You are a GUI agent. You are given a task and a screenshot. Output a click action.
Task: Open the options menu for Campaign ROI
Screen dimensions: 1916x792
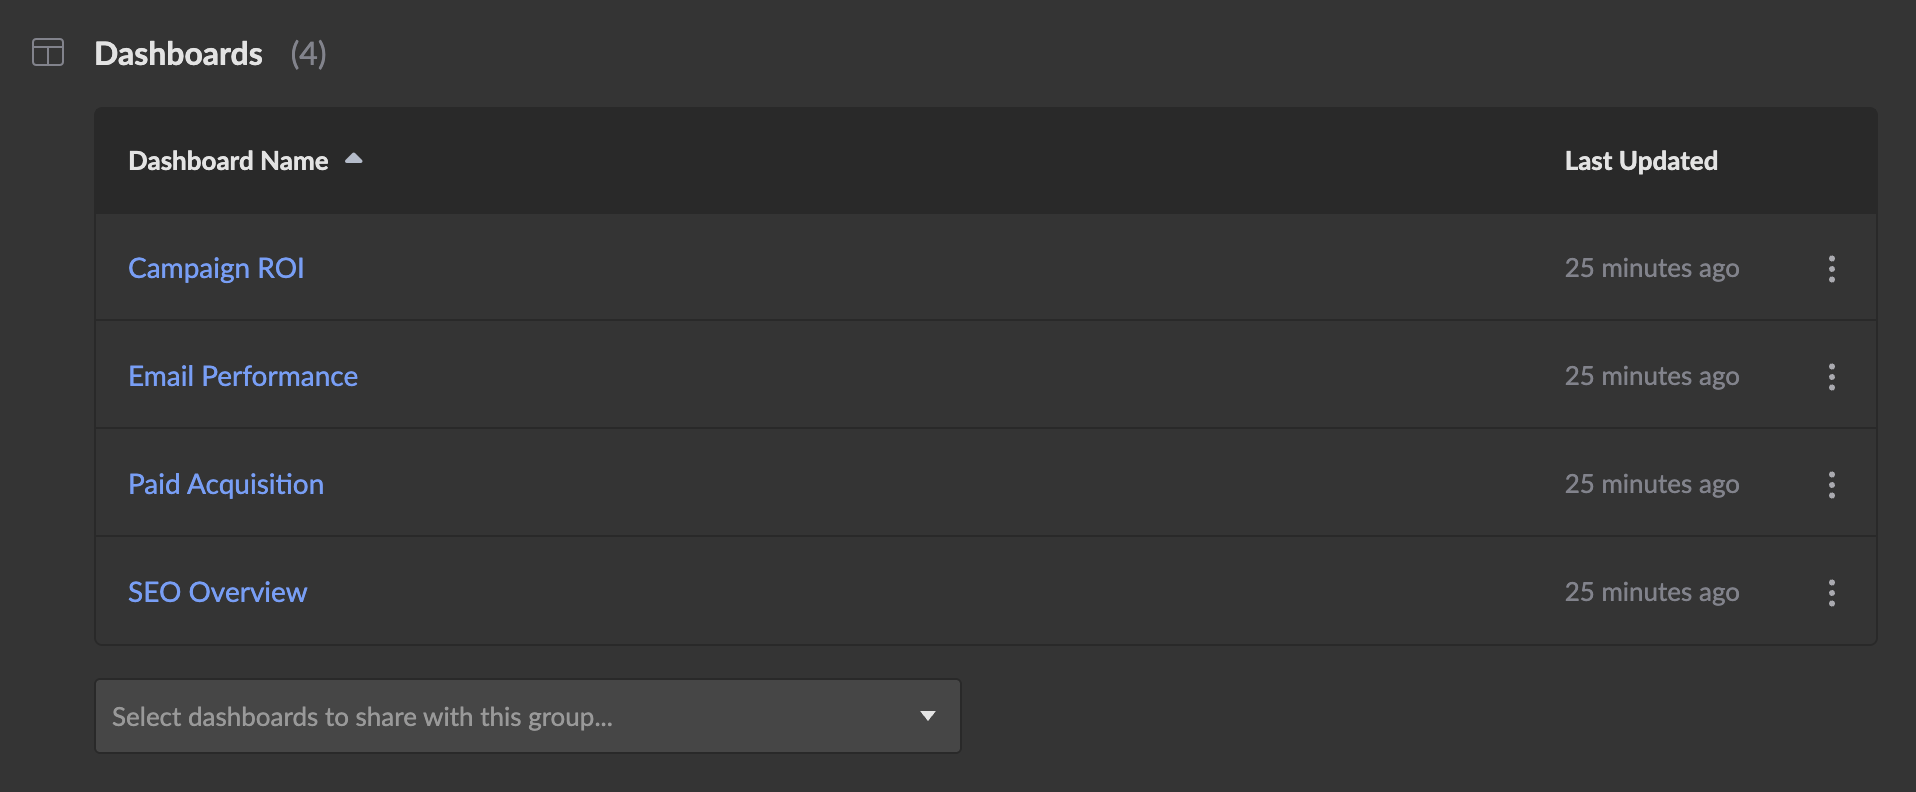click(x=1831, y=269)
